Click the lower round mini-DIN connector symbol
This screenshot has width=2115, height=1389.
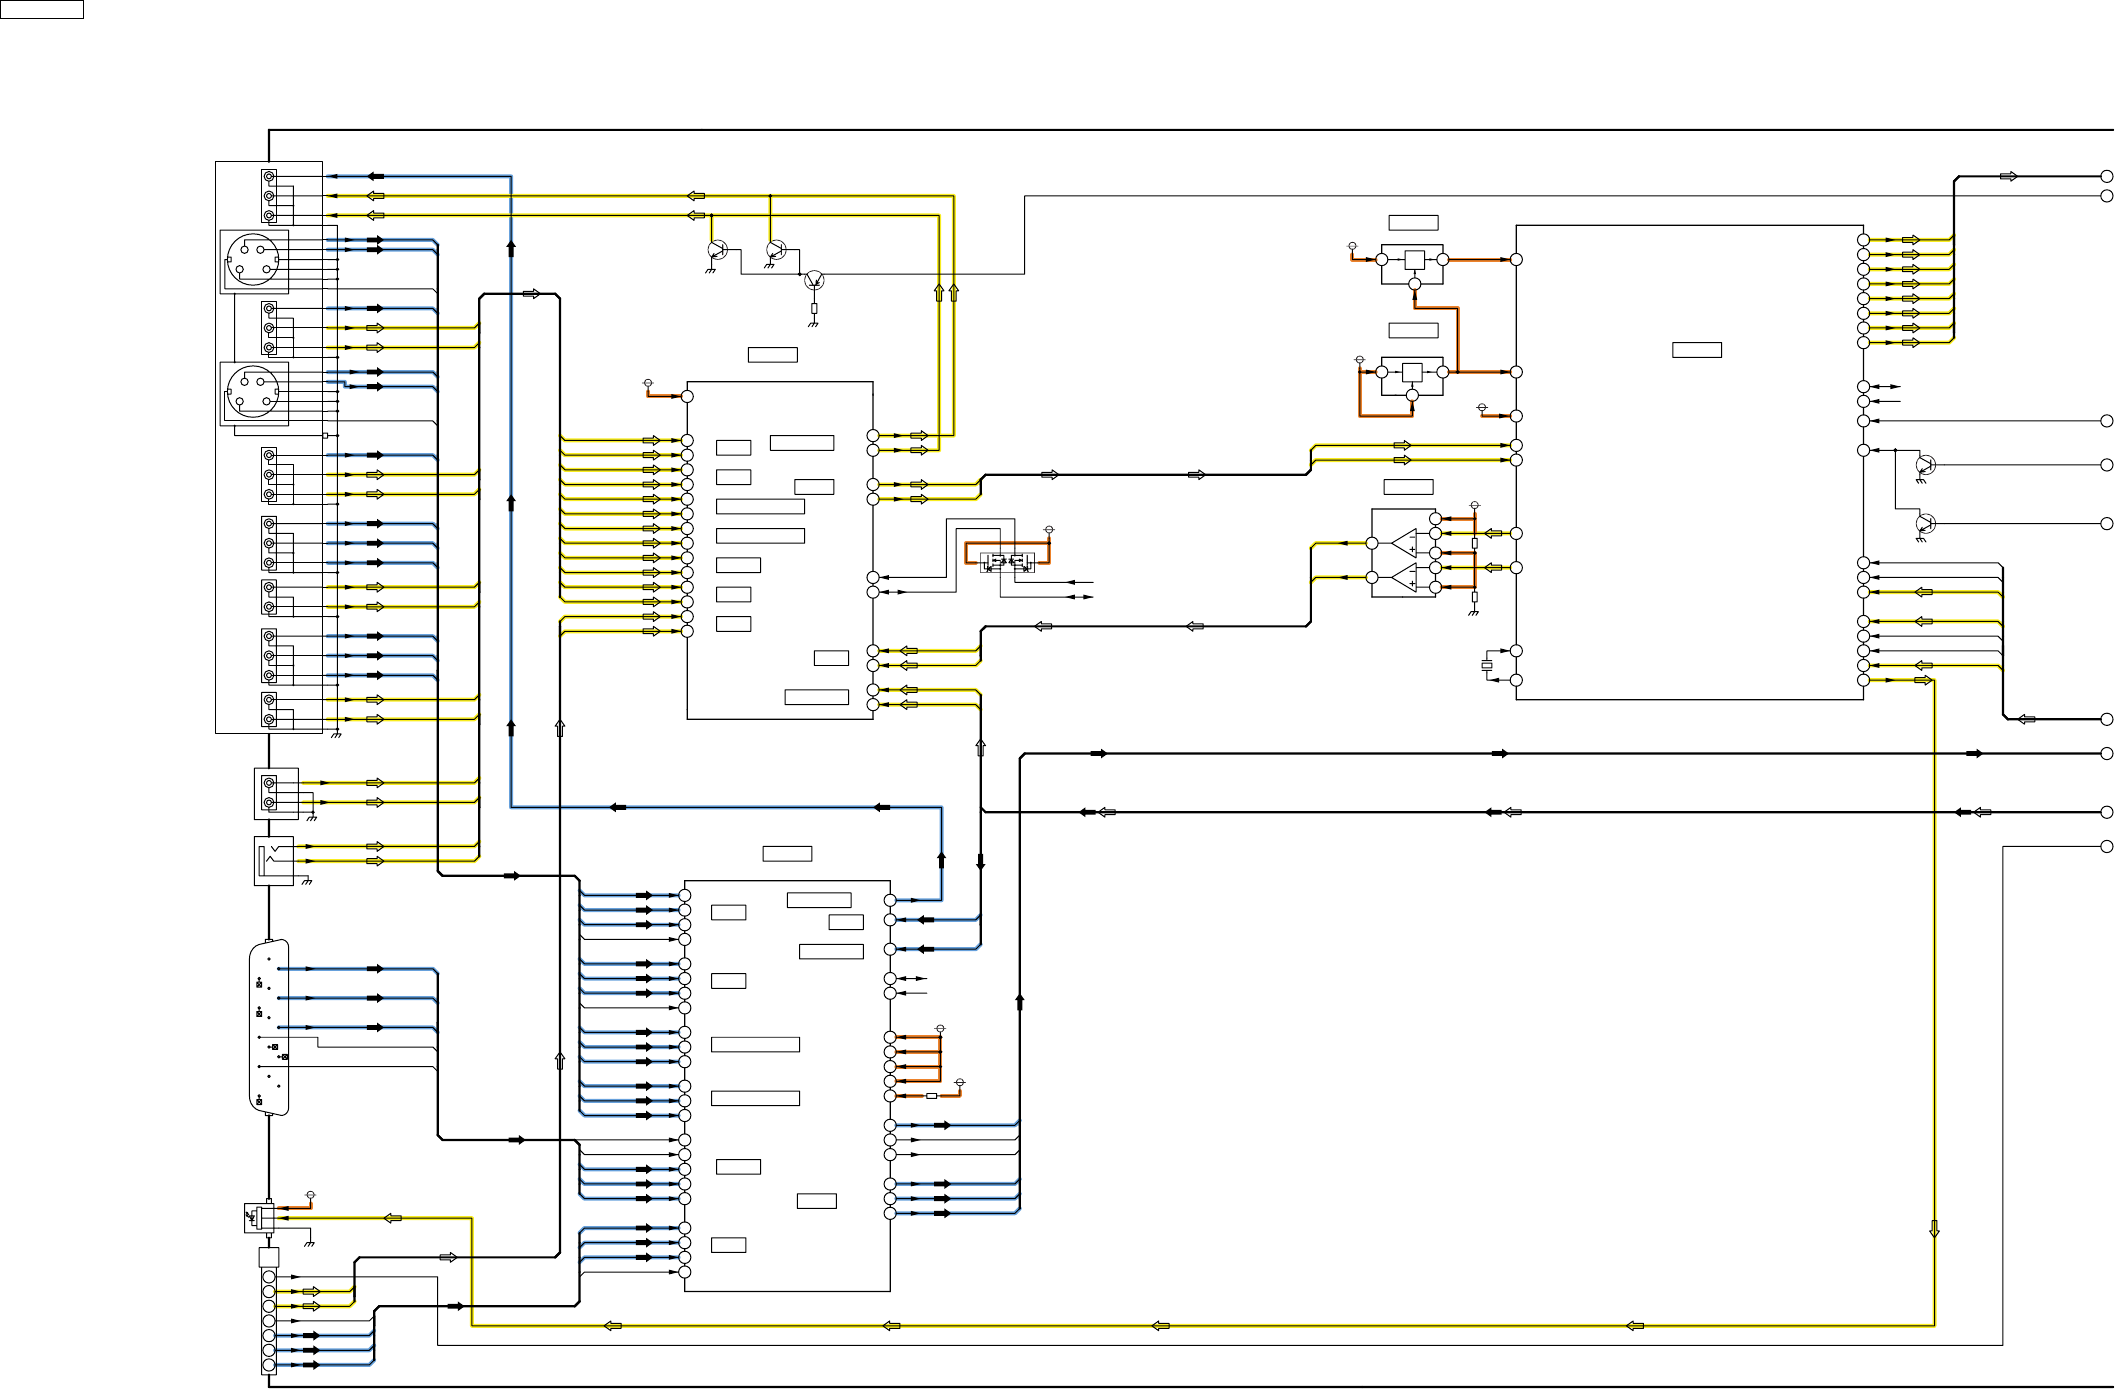click(x=254, y=393)
